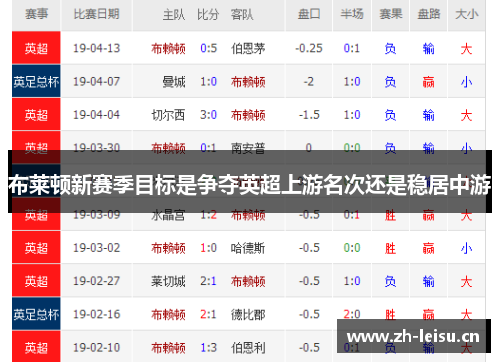Click the 大小 column header
Screen dimensions: 500x362
pos(467,14)
